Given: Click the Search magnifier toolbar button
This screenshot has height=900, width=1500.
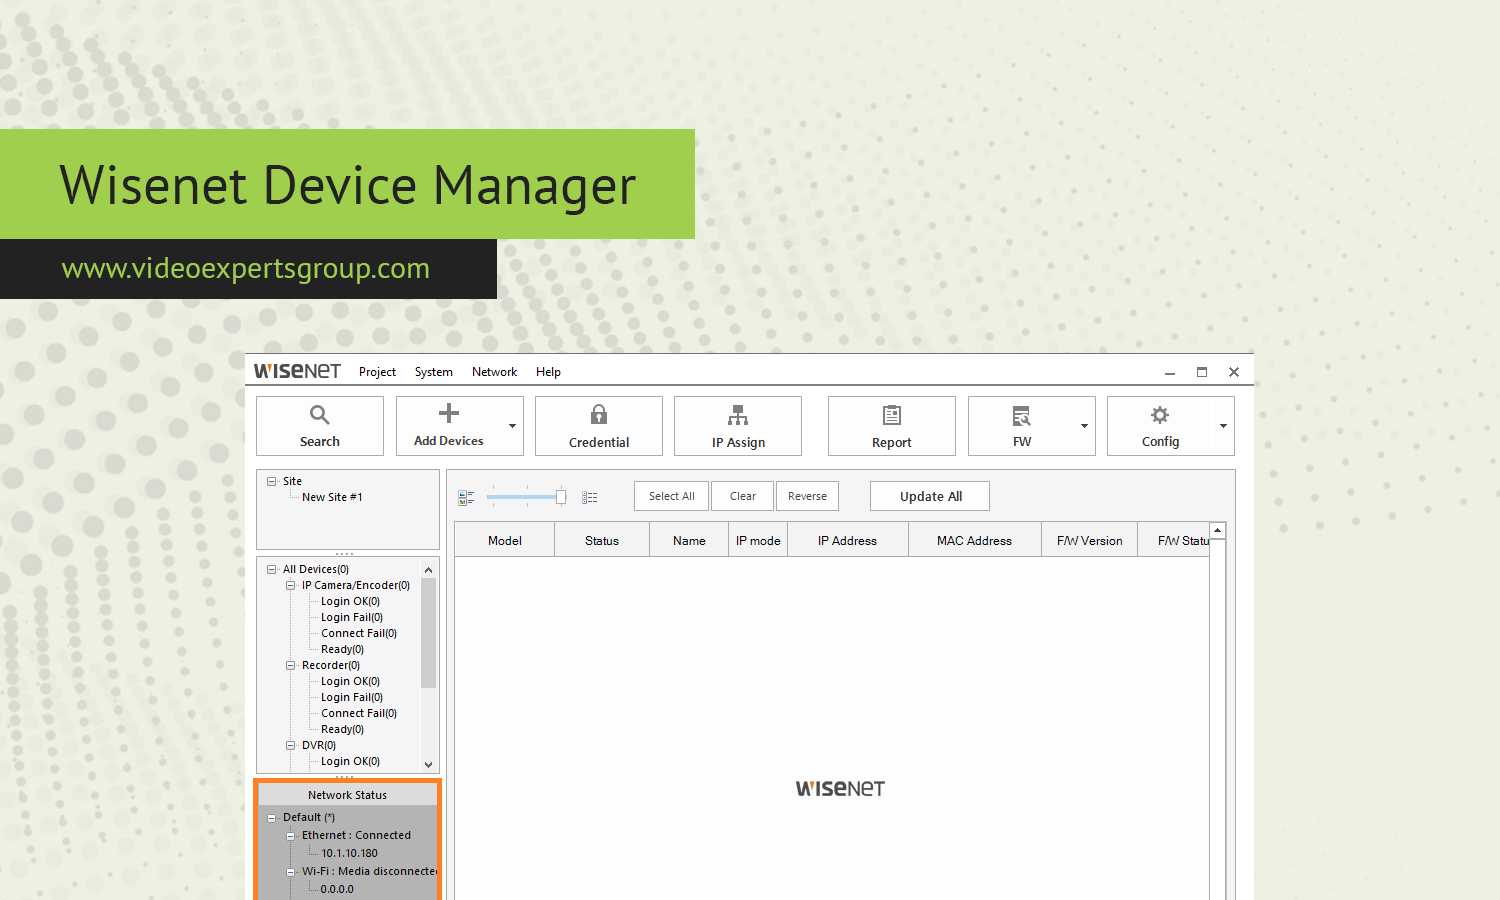Looking at the screenshot, I should tap(320, 426).
